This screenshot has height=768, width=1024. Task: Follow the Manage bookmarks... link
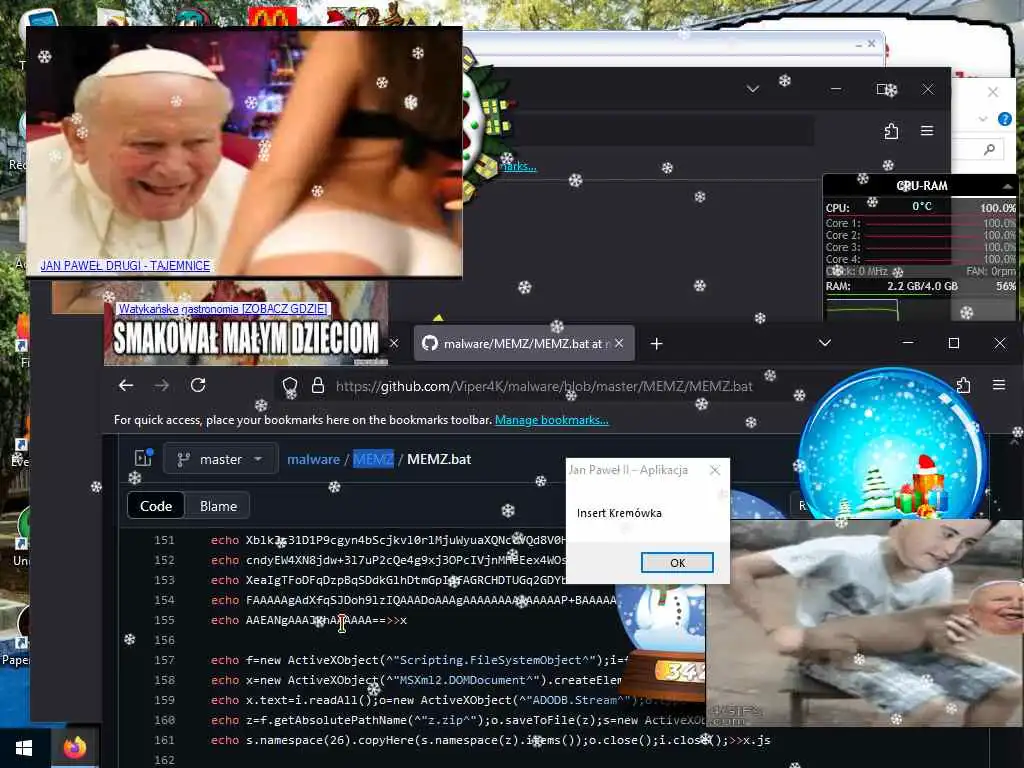[x=551, y=420]
